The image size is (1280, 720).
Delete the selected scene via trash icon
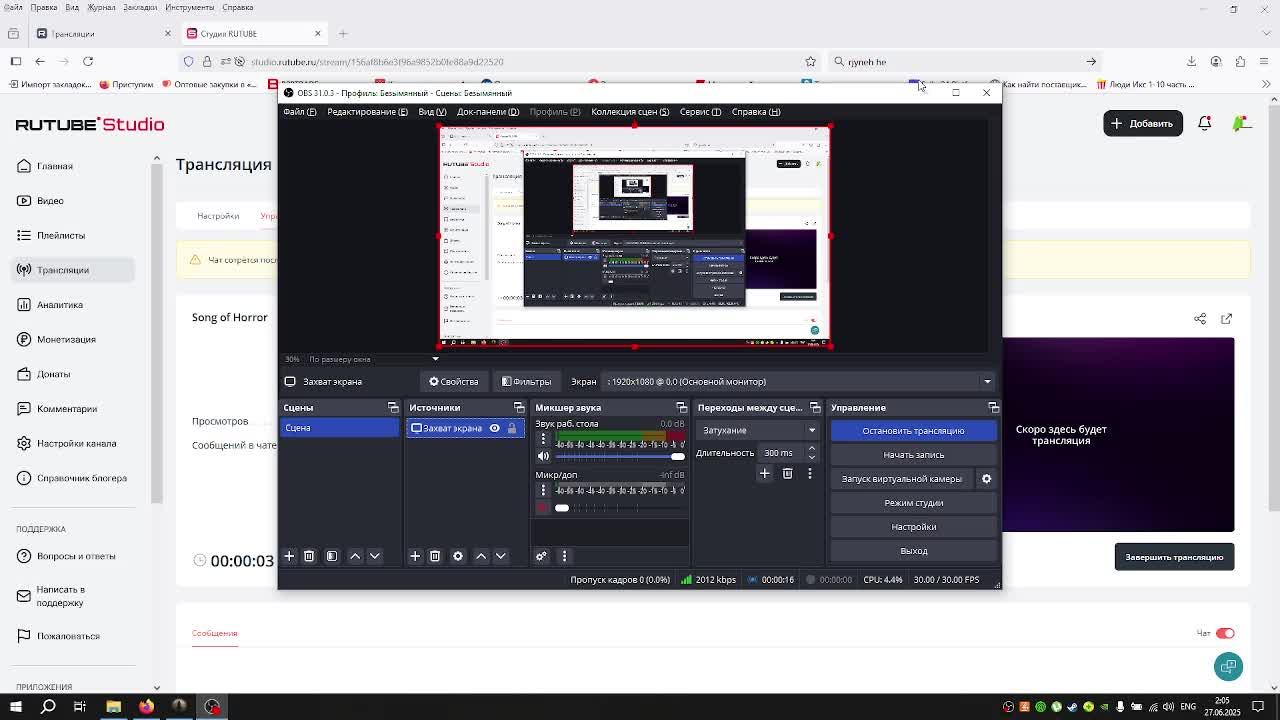point(309,556)
